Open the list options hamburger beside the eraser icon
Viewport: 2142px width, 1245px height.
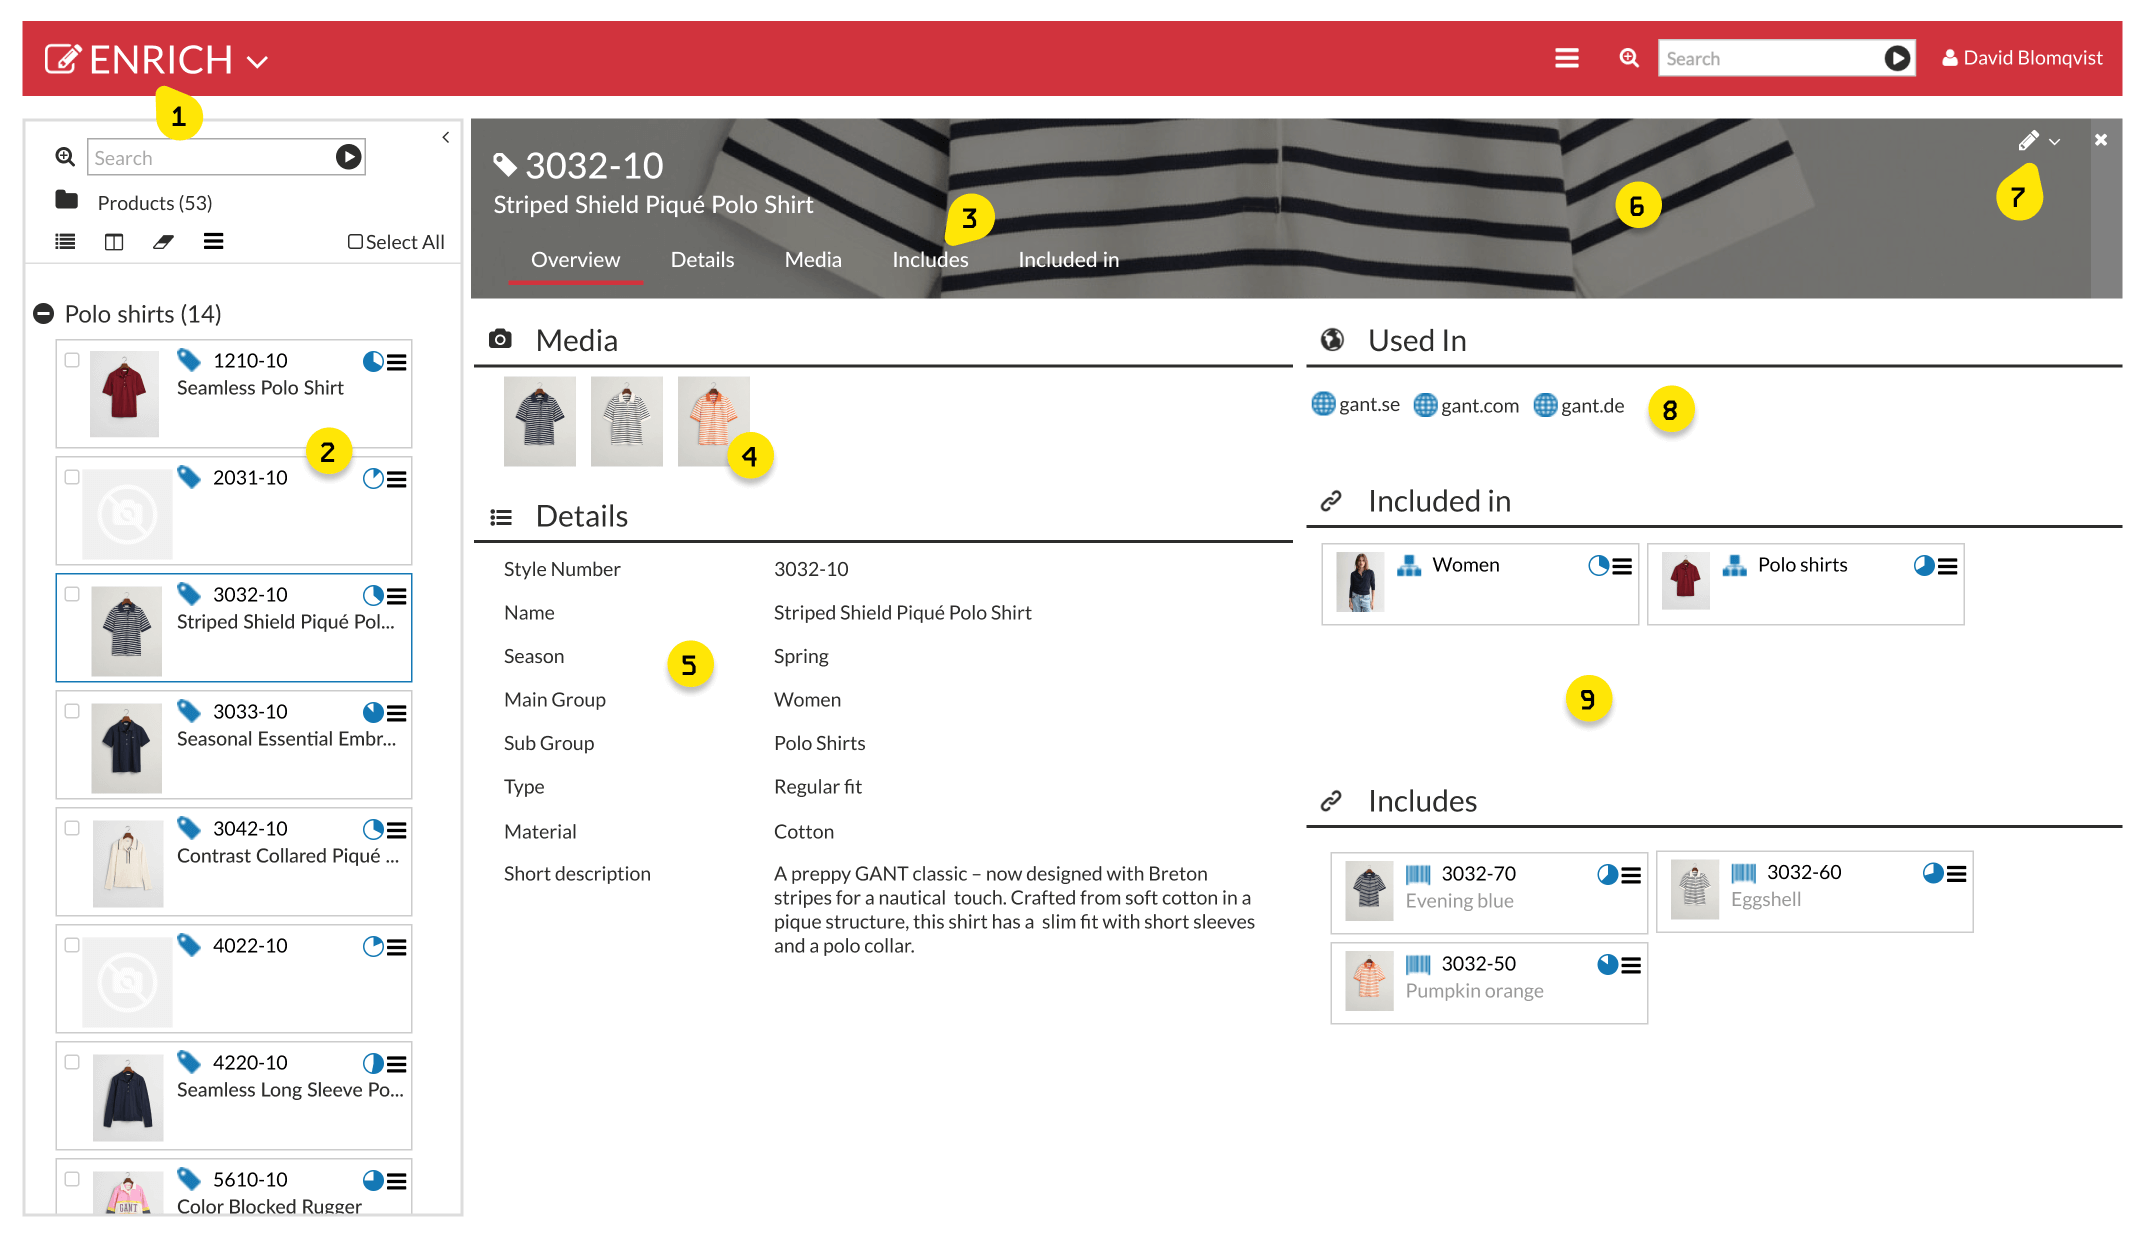point(213,241)
